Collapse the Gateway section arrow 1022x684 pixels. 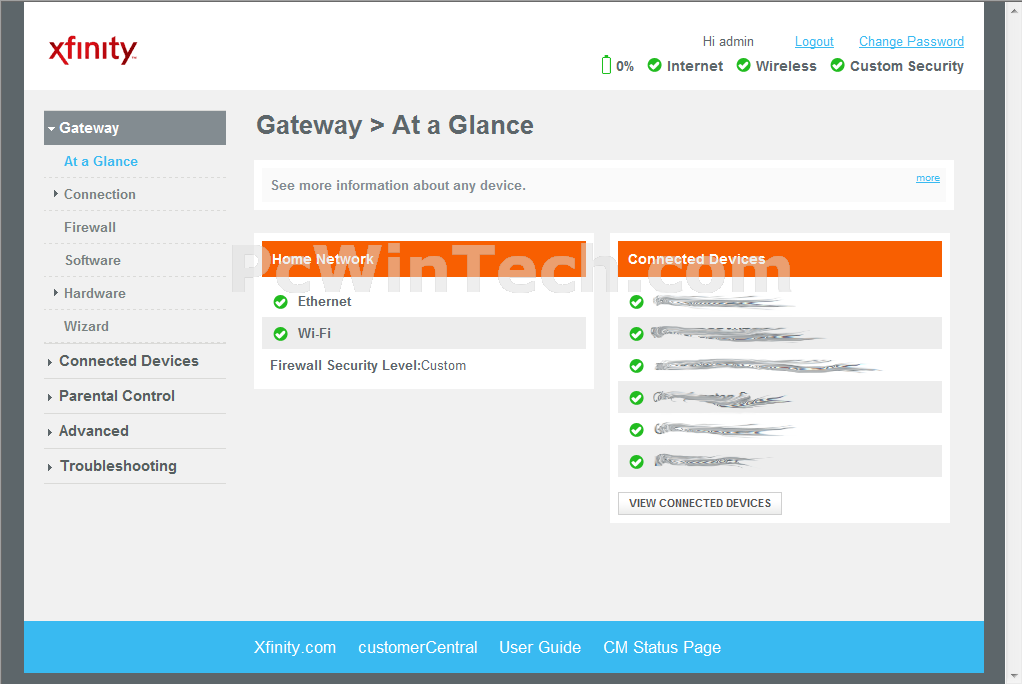[x=51, y=128]
